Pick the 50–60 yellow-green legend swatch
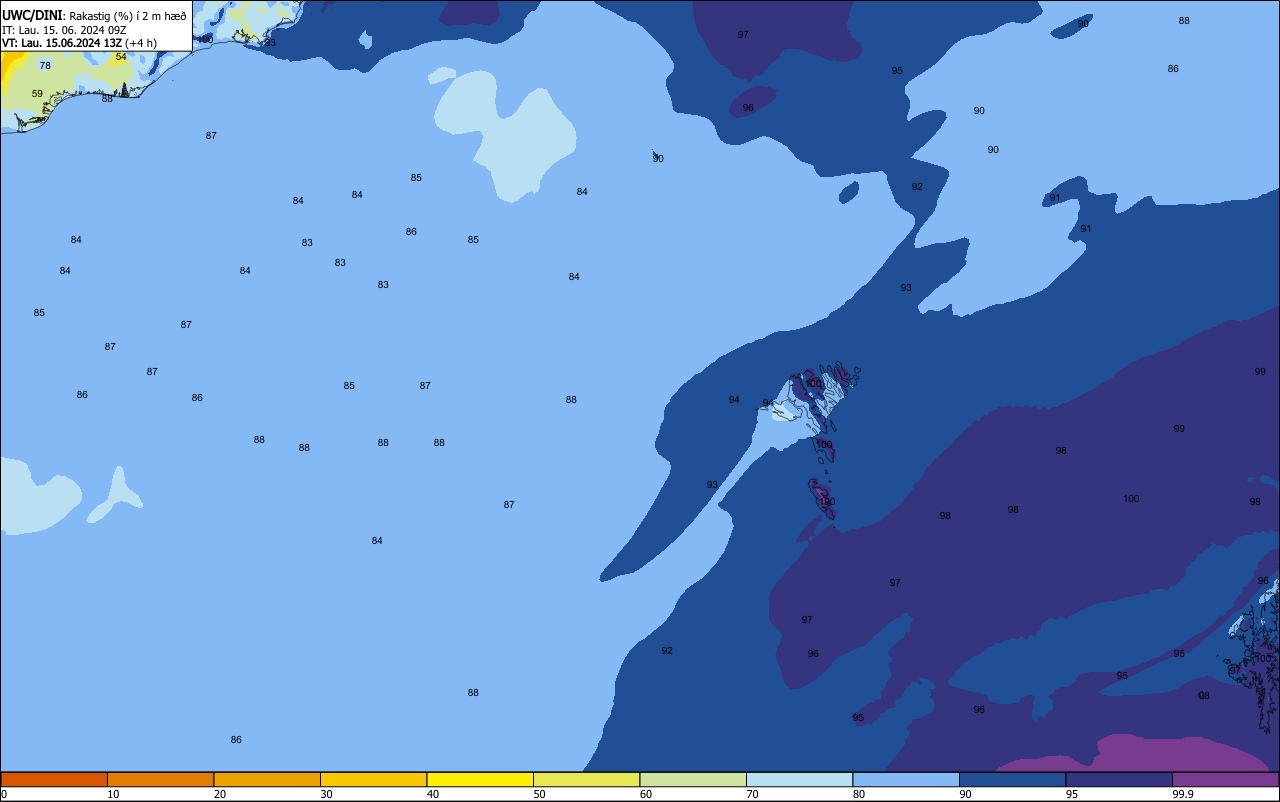The image size is (1280, 802). coord(586,779)
